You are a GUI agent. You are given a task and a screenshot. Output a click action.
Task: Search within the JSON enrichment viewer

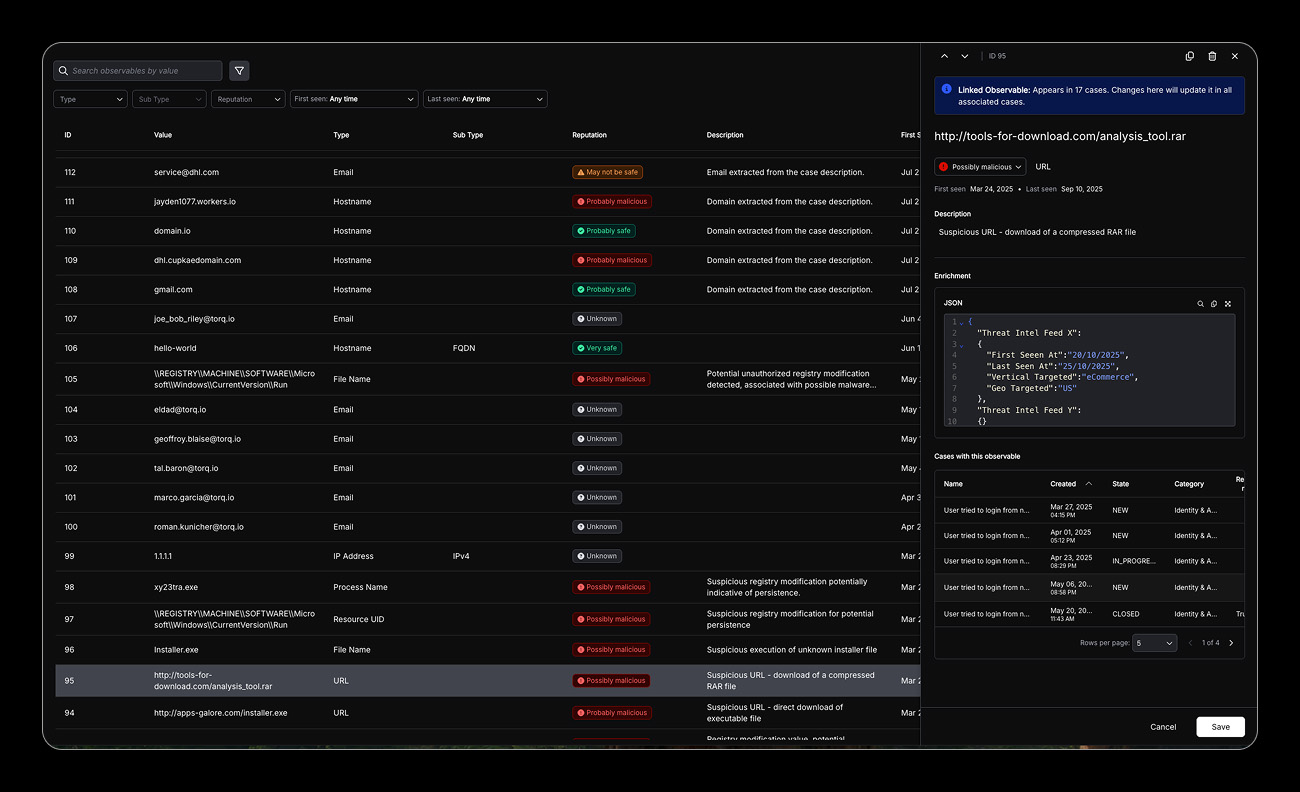1201,303
